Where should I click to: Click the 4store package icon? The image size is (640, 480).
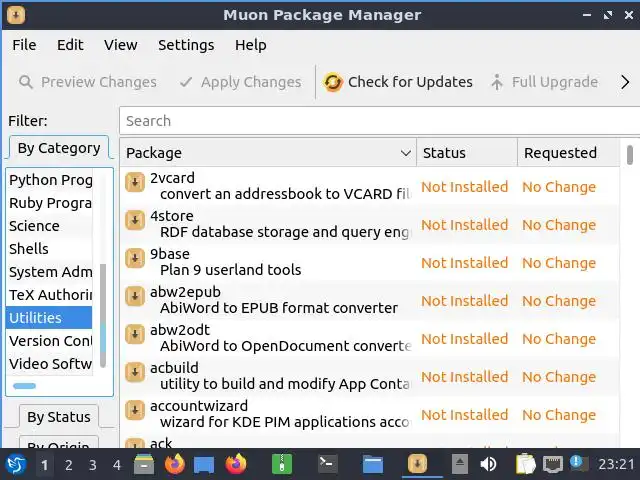(x=135, y=221)
